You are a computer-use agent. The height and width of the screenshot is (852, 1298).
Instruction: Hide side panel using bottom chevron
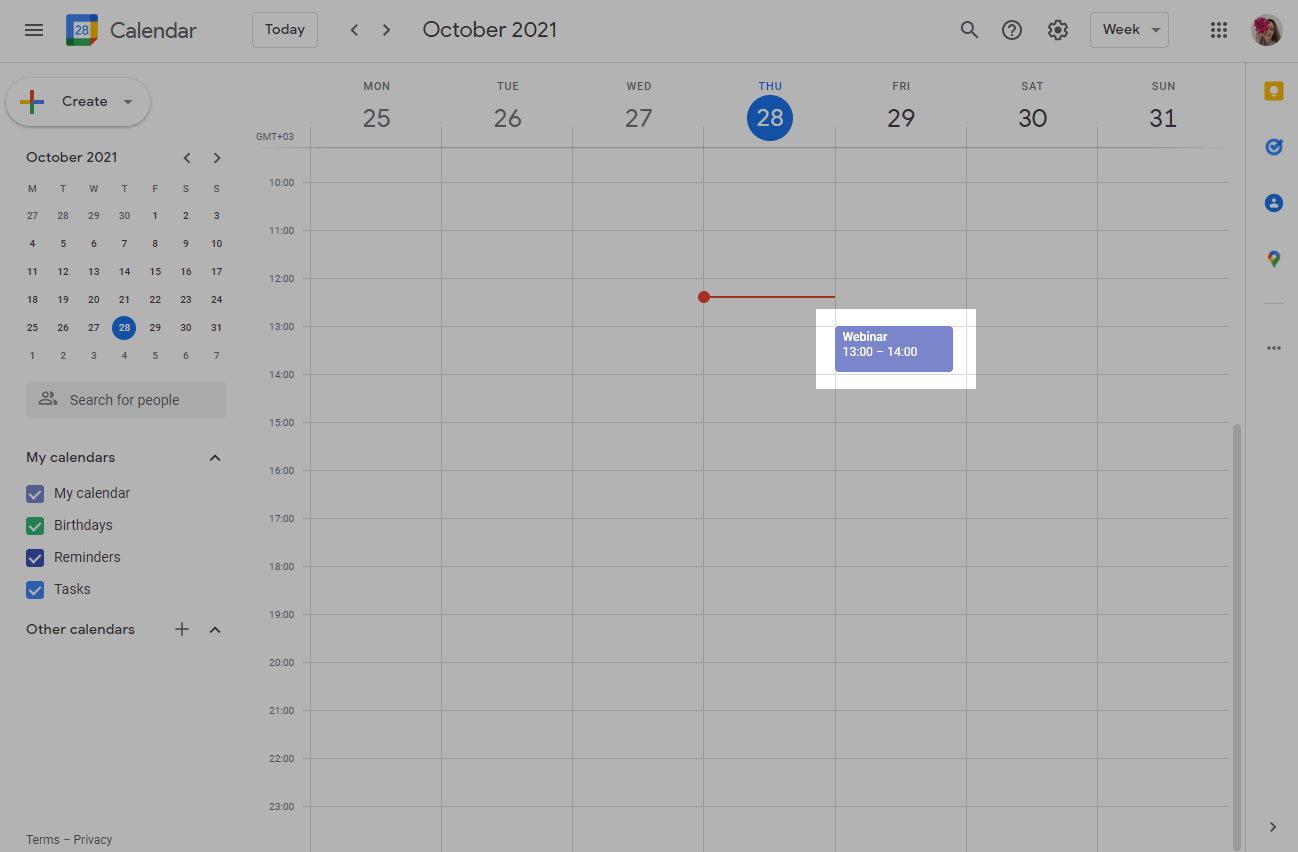[x=1273, y=827]
